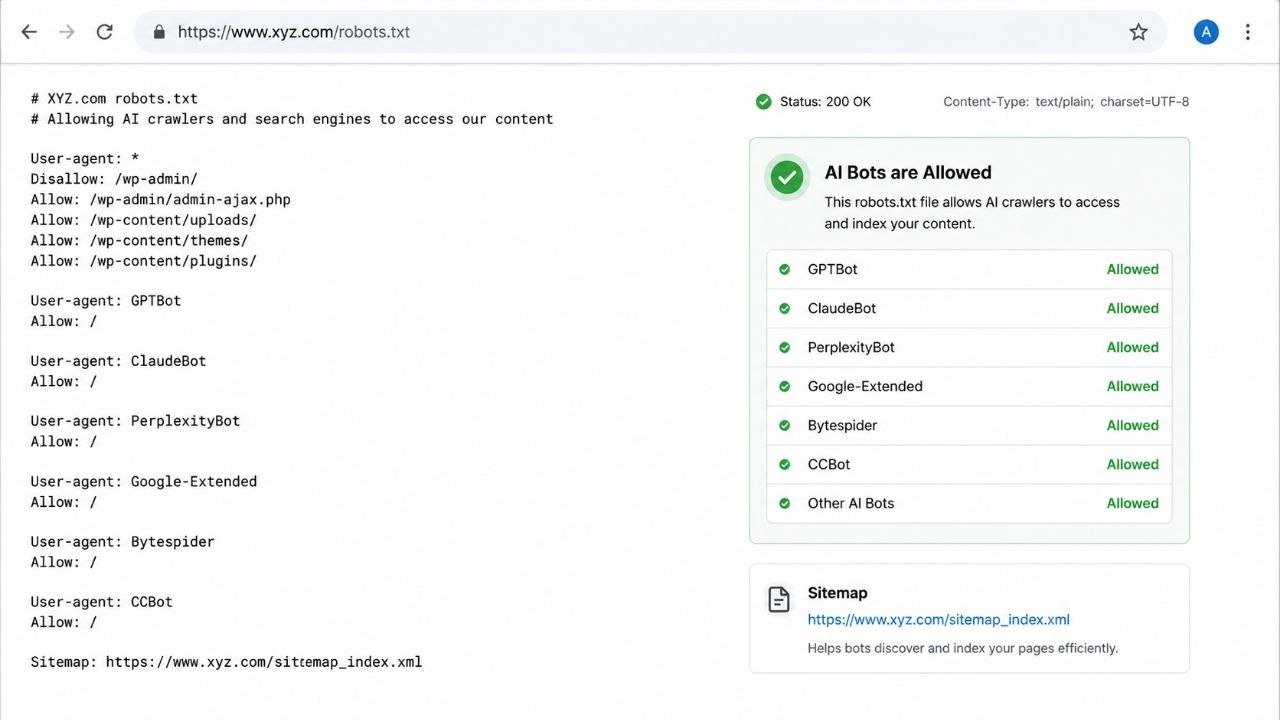1280x720 pixels.
Task: Bookmark this page with the star icon
Action: click(1138, 32)
